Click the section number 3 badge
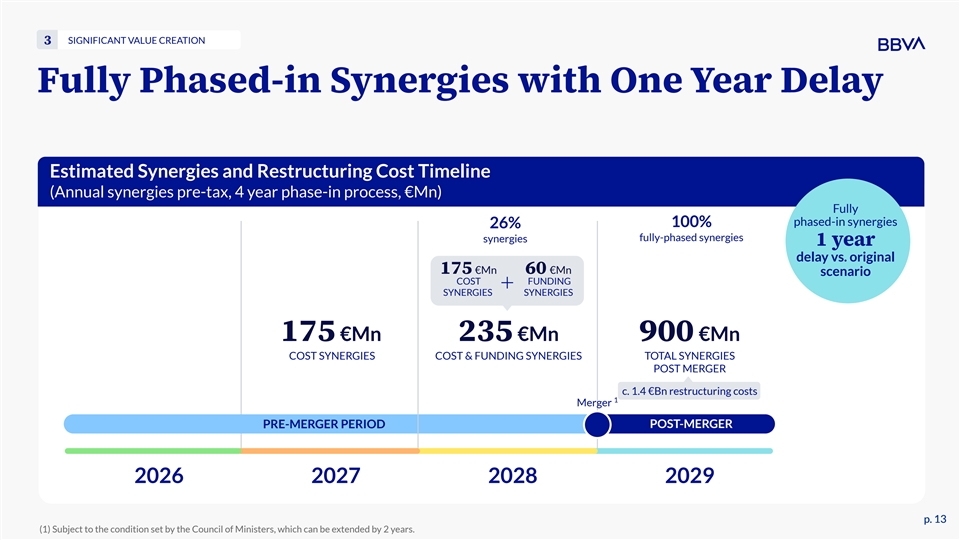 click(x=47, y=40)
